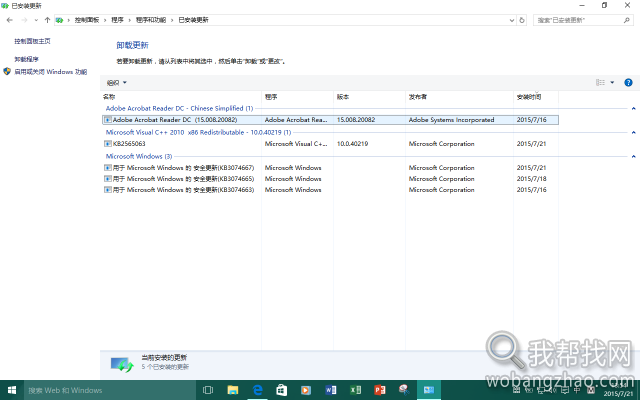Image resolution: width=640 pixels, height=400 pixels.
Task: Select security update KB3074667 row
Action: click(x=330, y=168)
